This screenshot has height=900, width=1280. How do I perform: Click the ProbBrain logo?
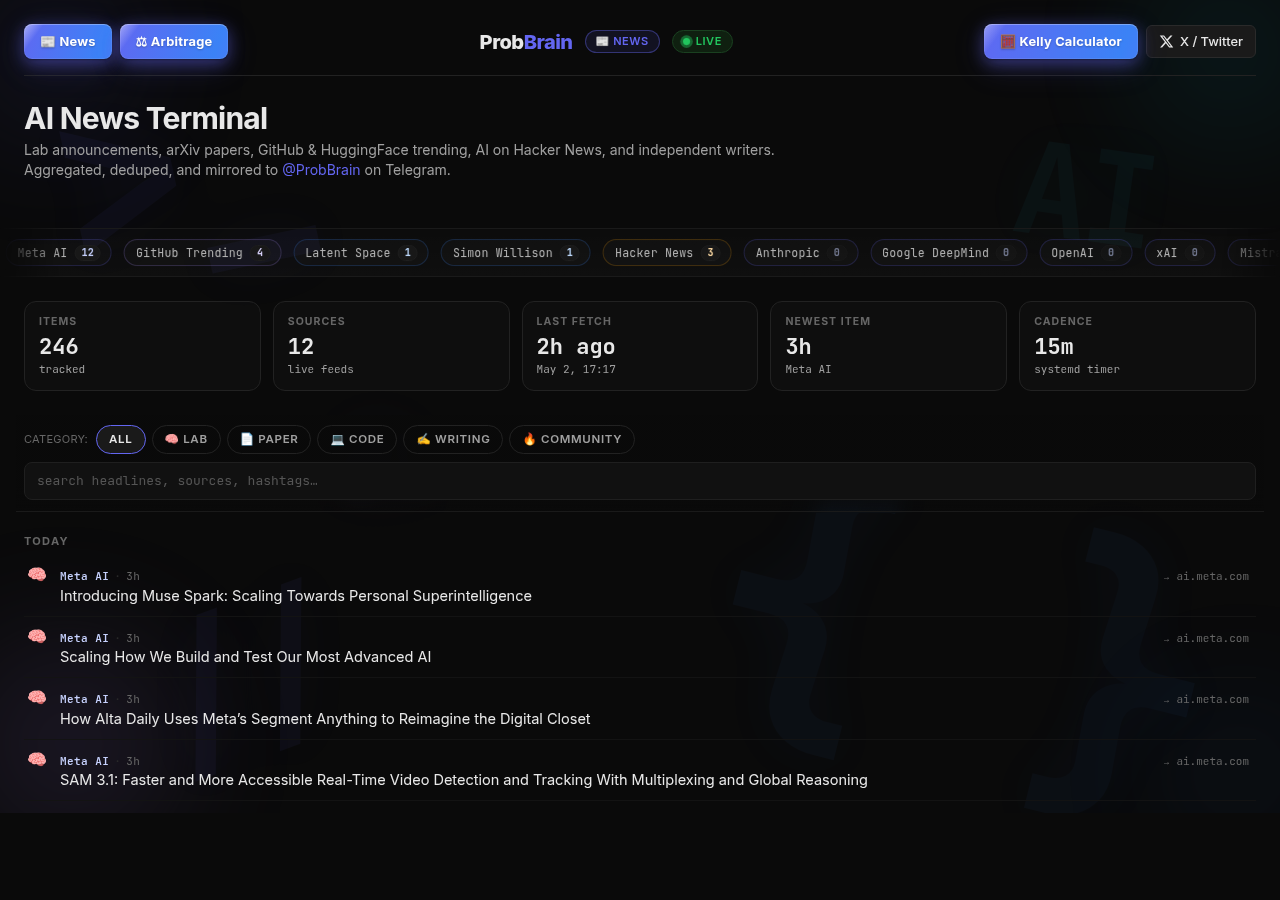(526, 42)
